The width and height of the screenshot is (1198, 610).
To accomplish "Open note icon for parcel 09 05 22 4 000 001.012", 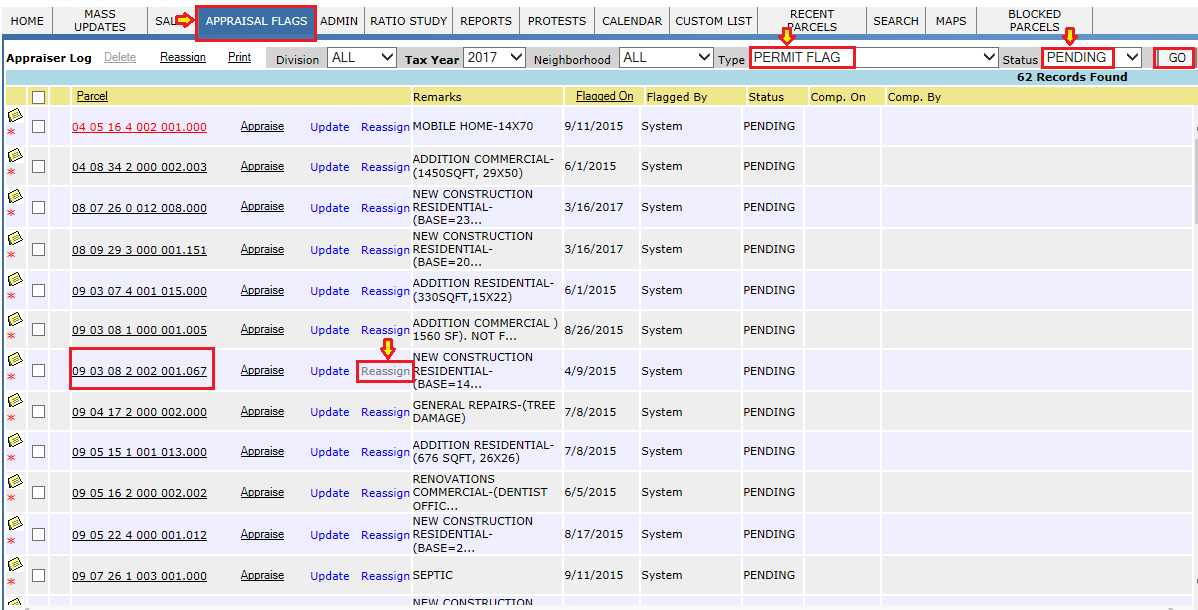I will (x=14, y=523).
